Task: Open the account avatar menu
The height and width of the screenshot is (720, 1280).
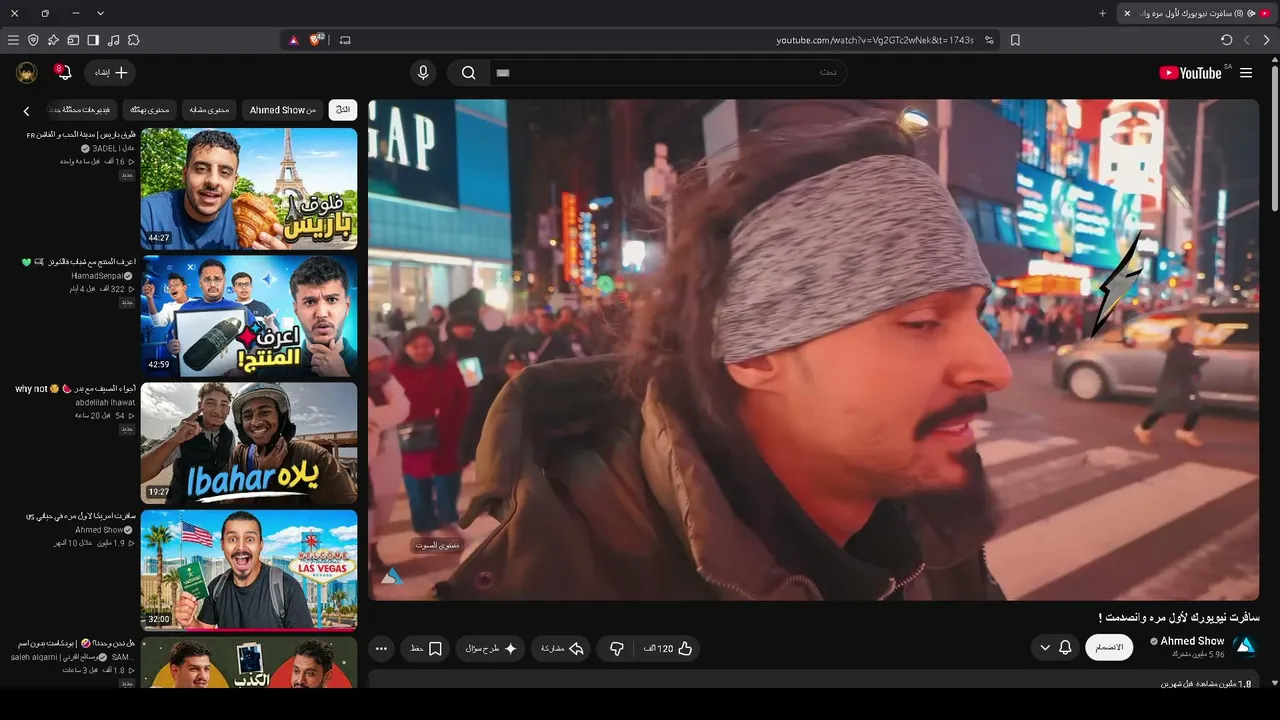Action: click(x=27, y=72)
